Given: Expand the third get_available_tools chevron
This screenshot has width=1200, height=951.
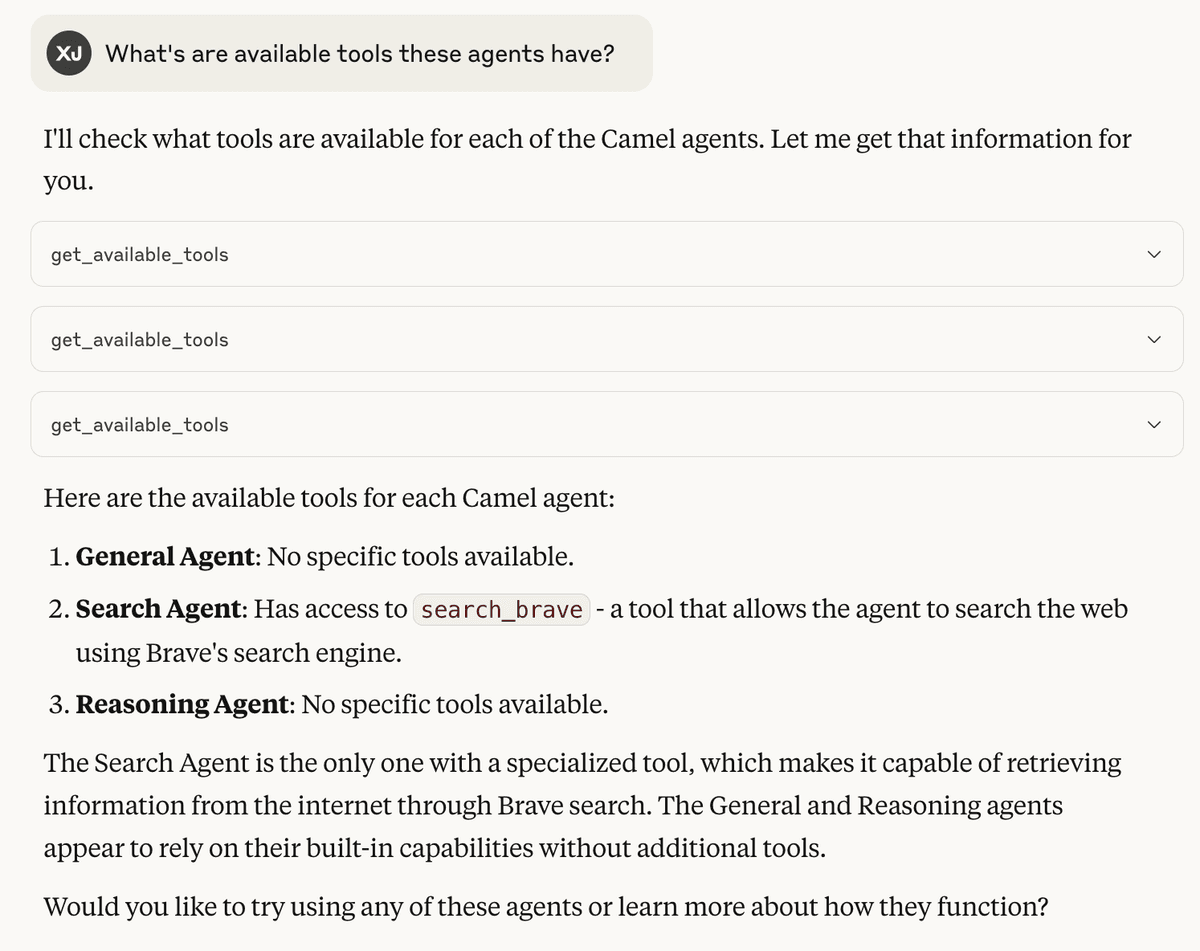Looking at the screenshot, I should (1154, 424).
